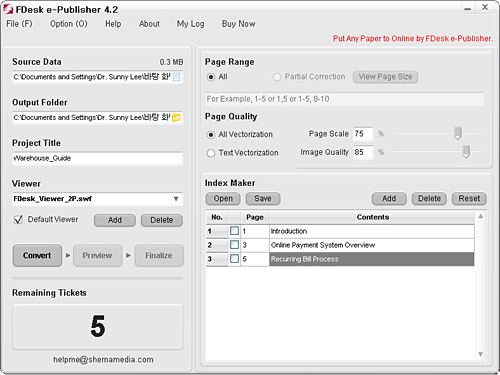
Task: Expand the Viewer dropdown FDesk_Viewer_2P.swf
Action: (x=176, y=199)
